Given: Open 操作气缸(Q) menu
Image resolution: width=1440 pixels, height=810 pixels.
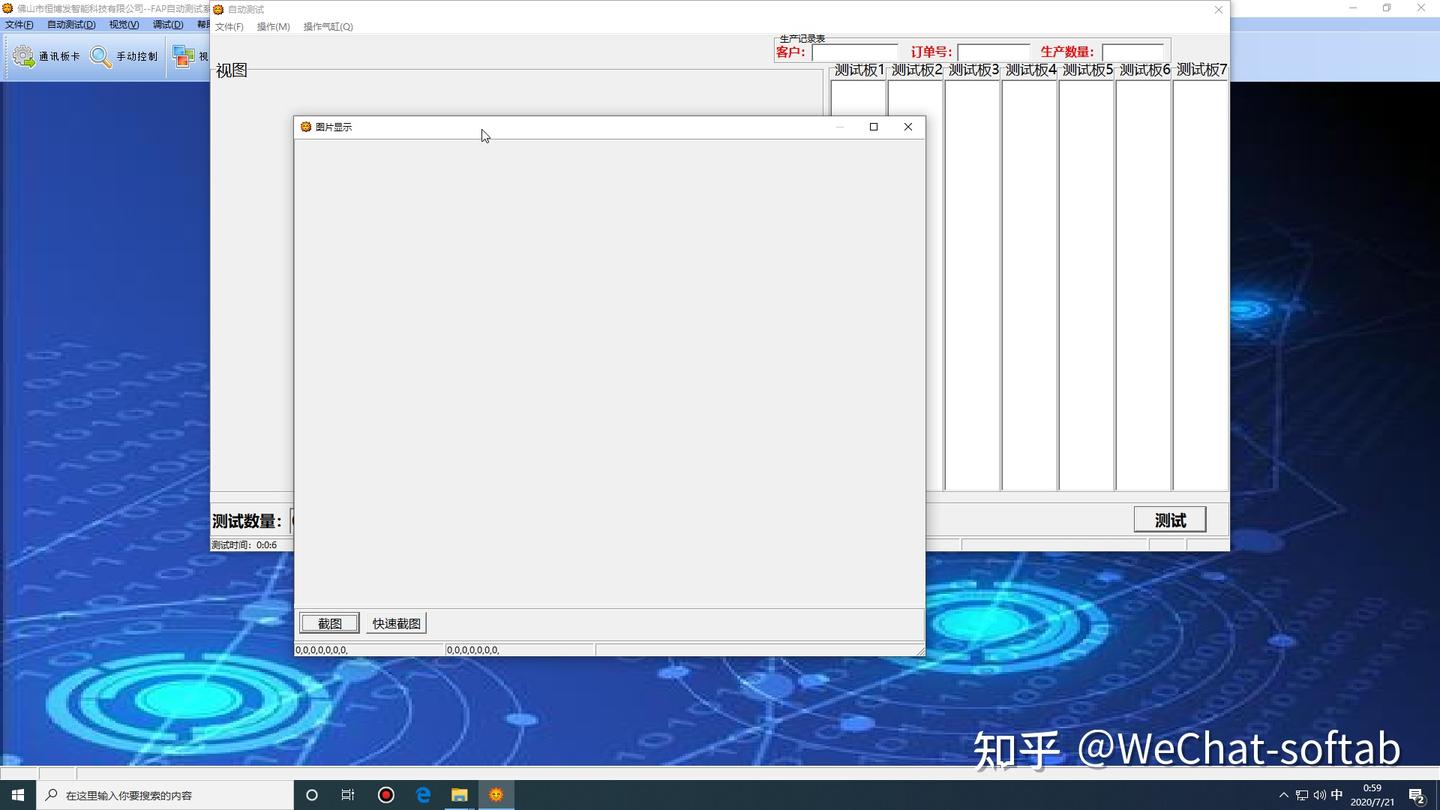Looking at the screenshot, I should click(328, 27).
